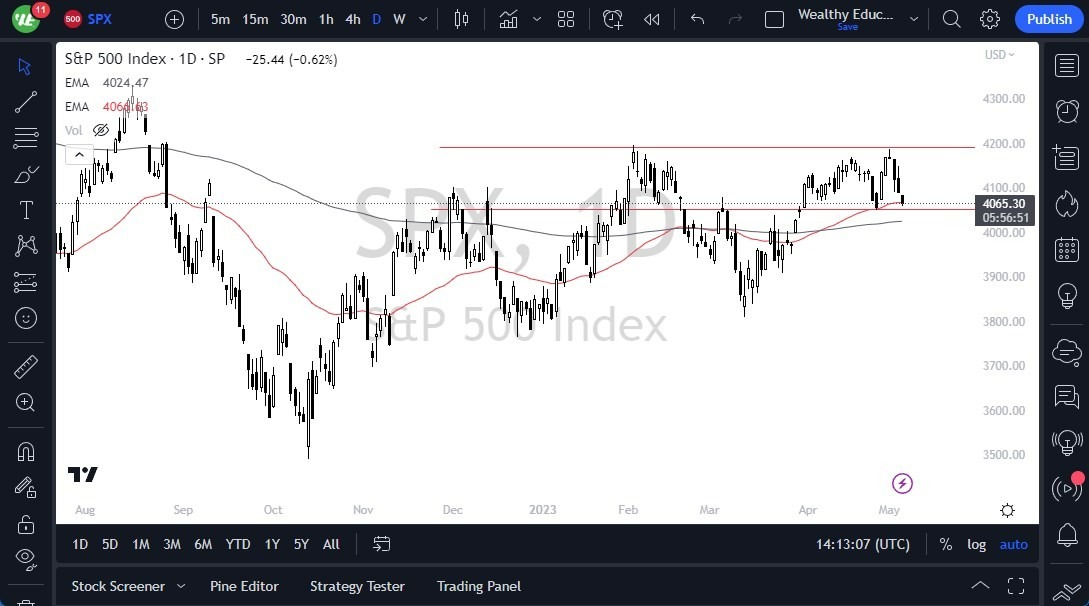
Task: Switch price axis to percent mode
Action: 945,544
